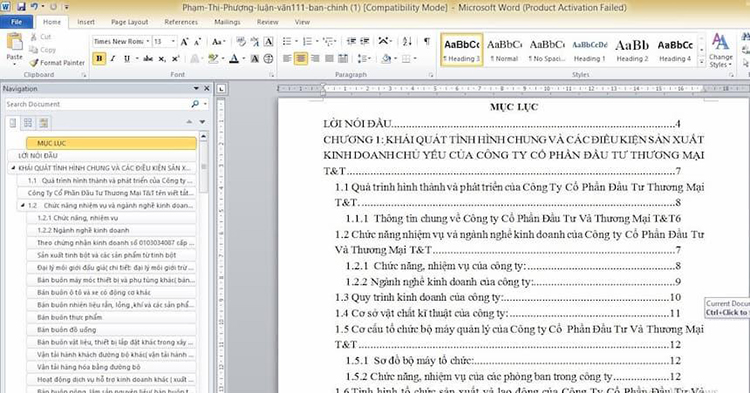The height and width of the screenshot is (393, 750).
Task: Toggle Bold formatting
Action: [99, 59]
